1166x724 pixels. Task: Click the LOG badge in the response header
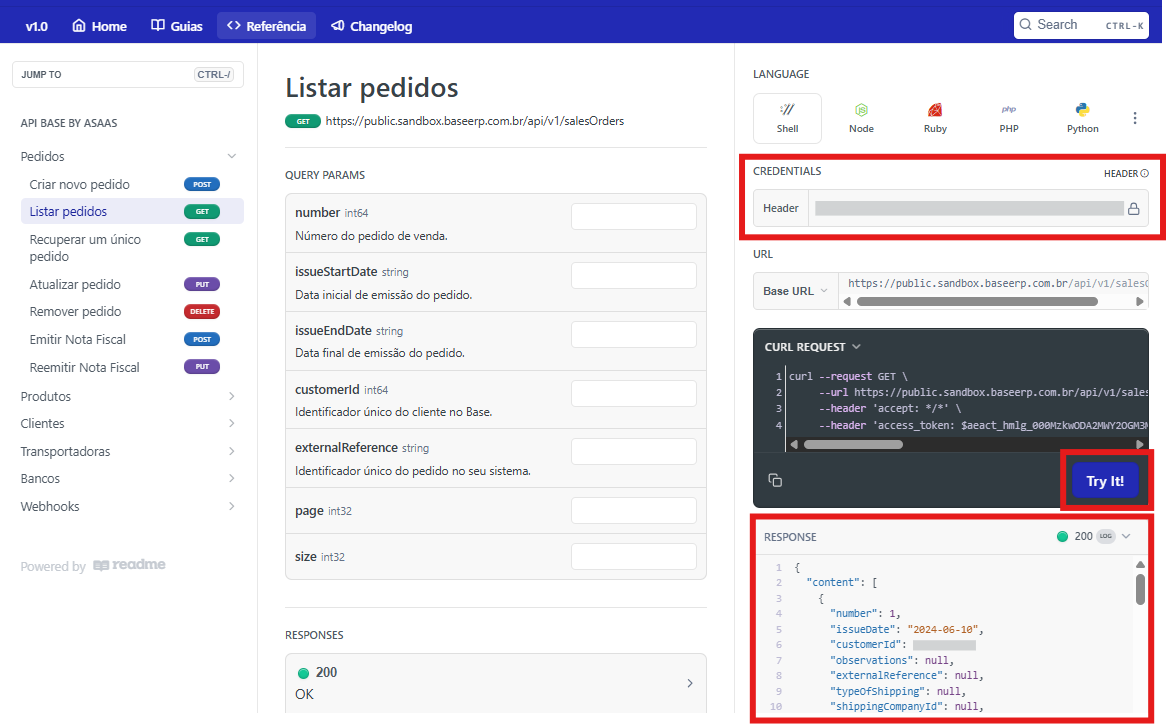coord(1106,537)
